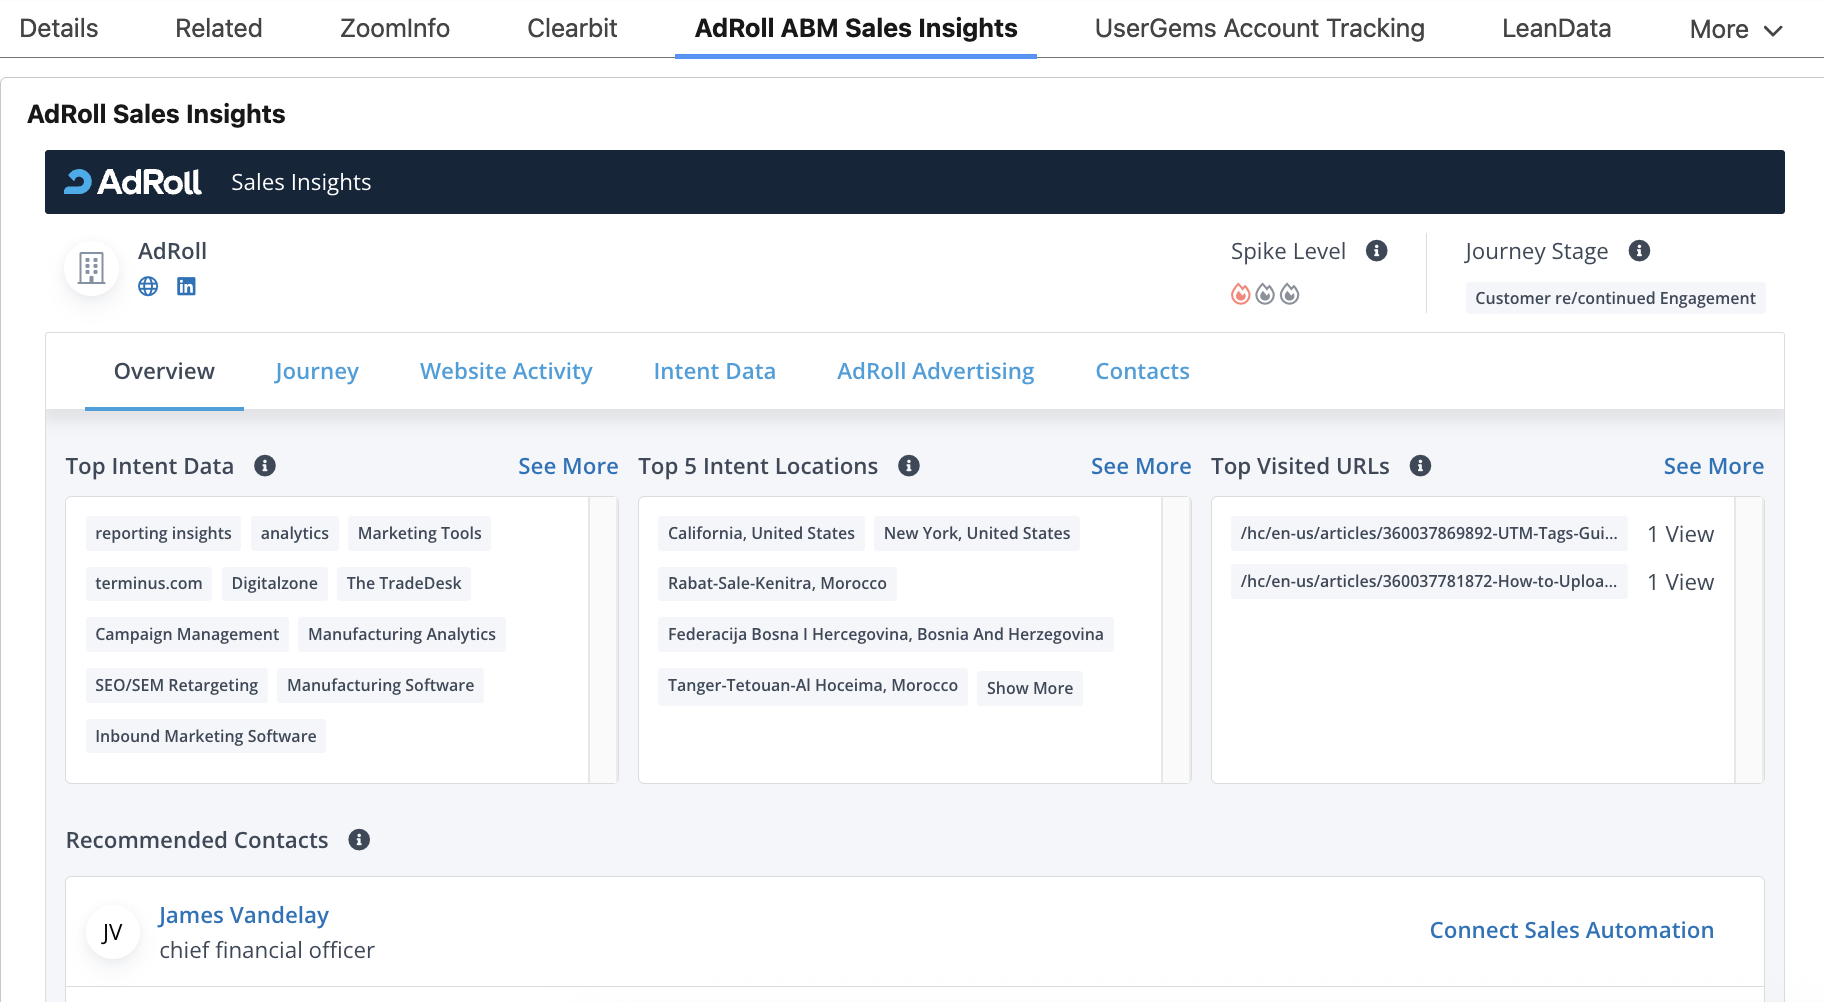
Task: Open the Clearbit tab
Action: pos(572,28)
